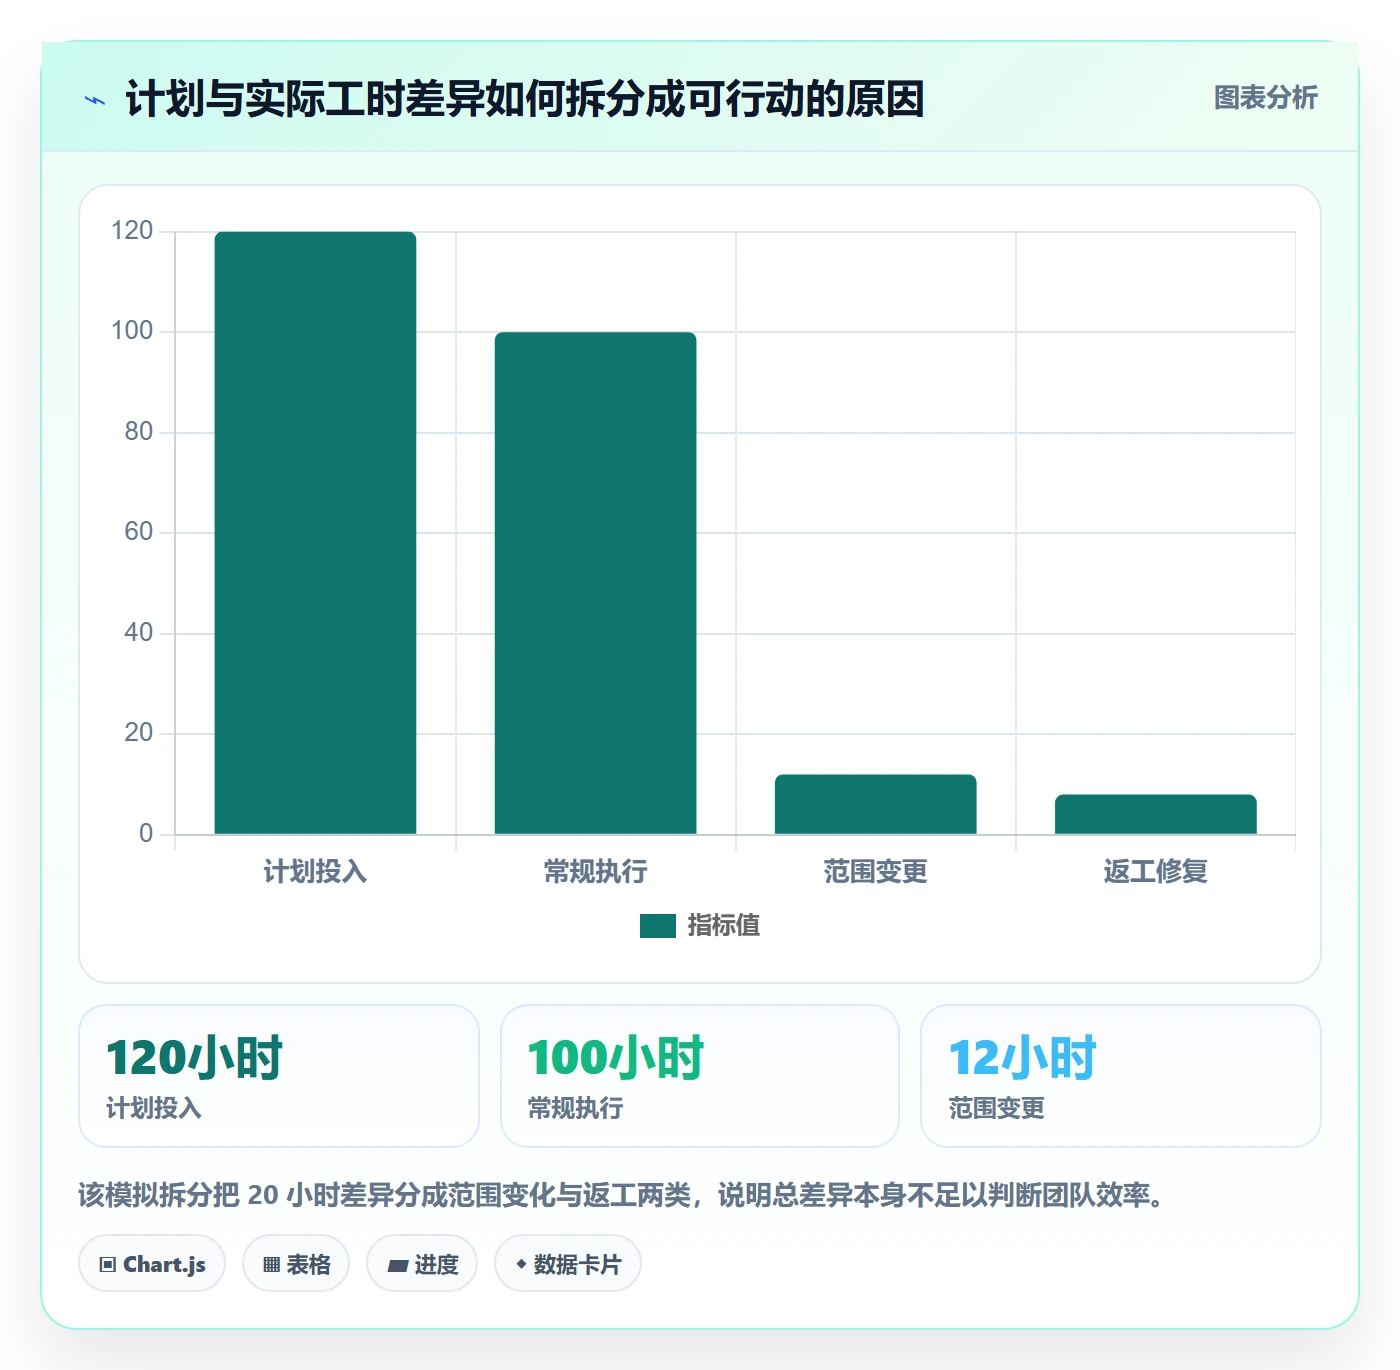Click the y-axis value 80
The image size is (1400, 1370).
tap(139, 432)
